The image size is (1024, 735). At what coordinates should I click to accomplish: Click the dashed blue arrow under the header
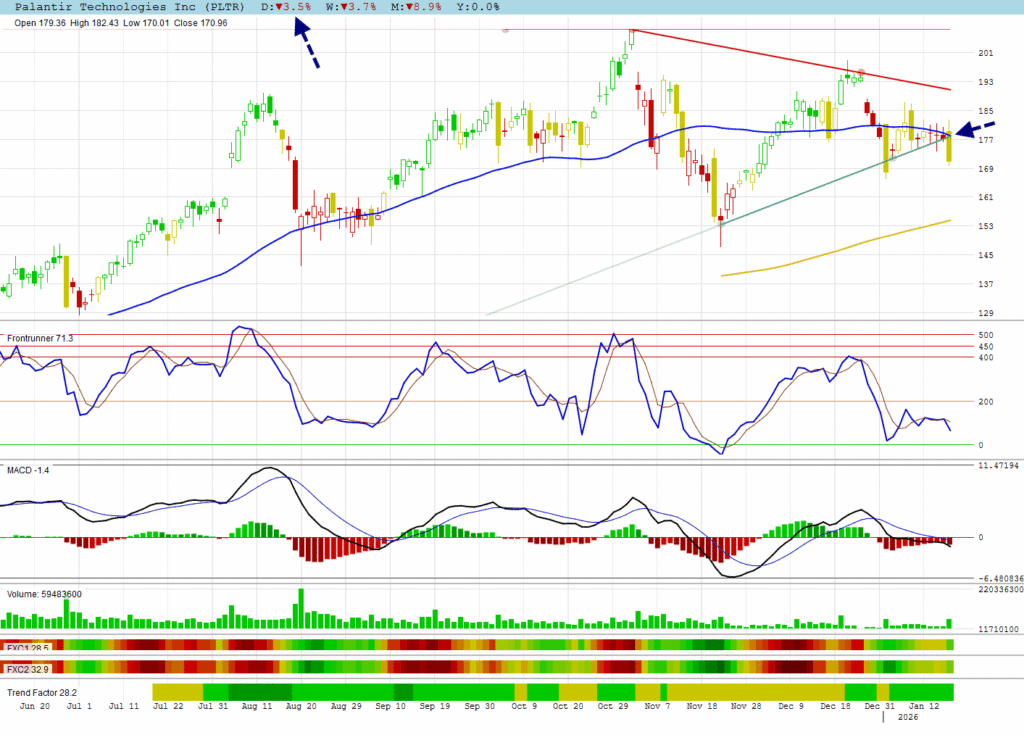pos(306,43)
